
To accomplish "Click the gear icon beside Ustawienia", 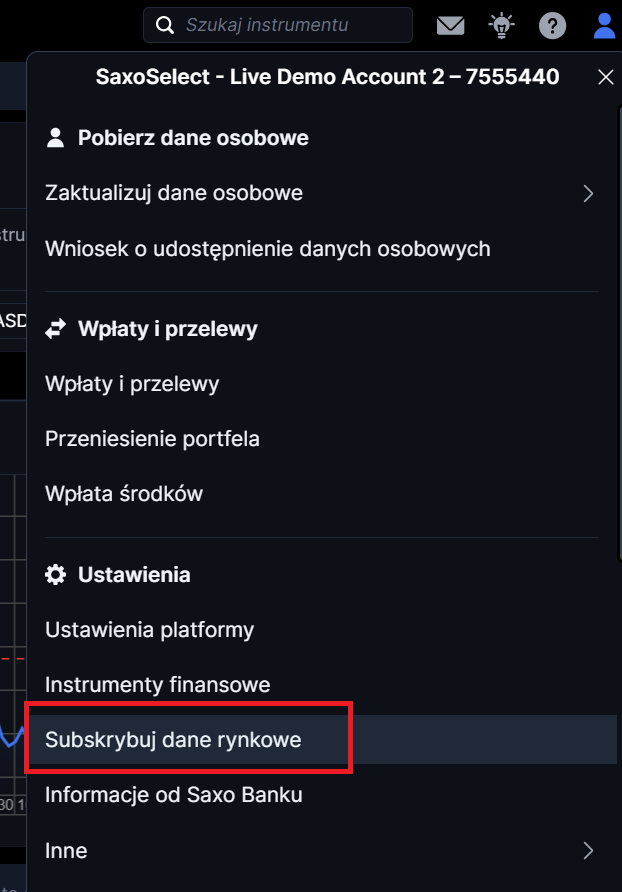I will (x=56, y=575).
